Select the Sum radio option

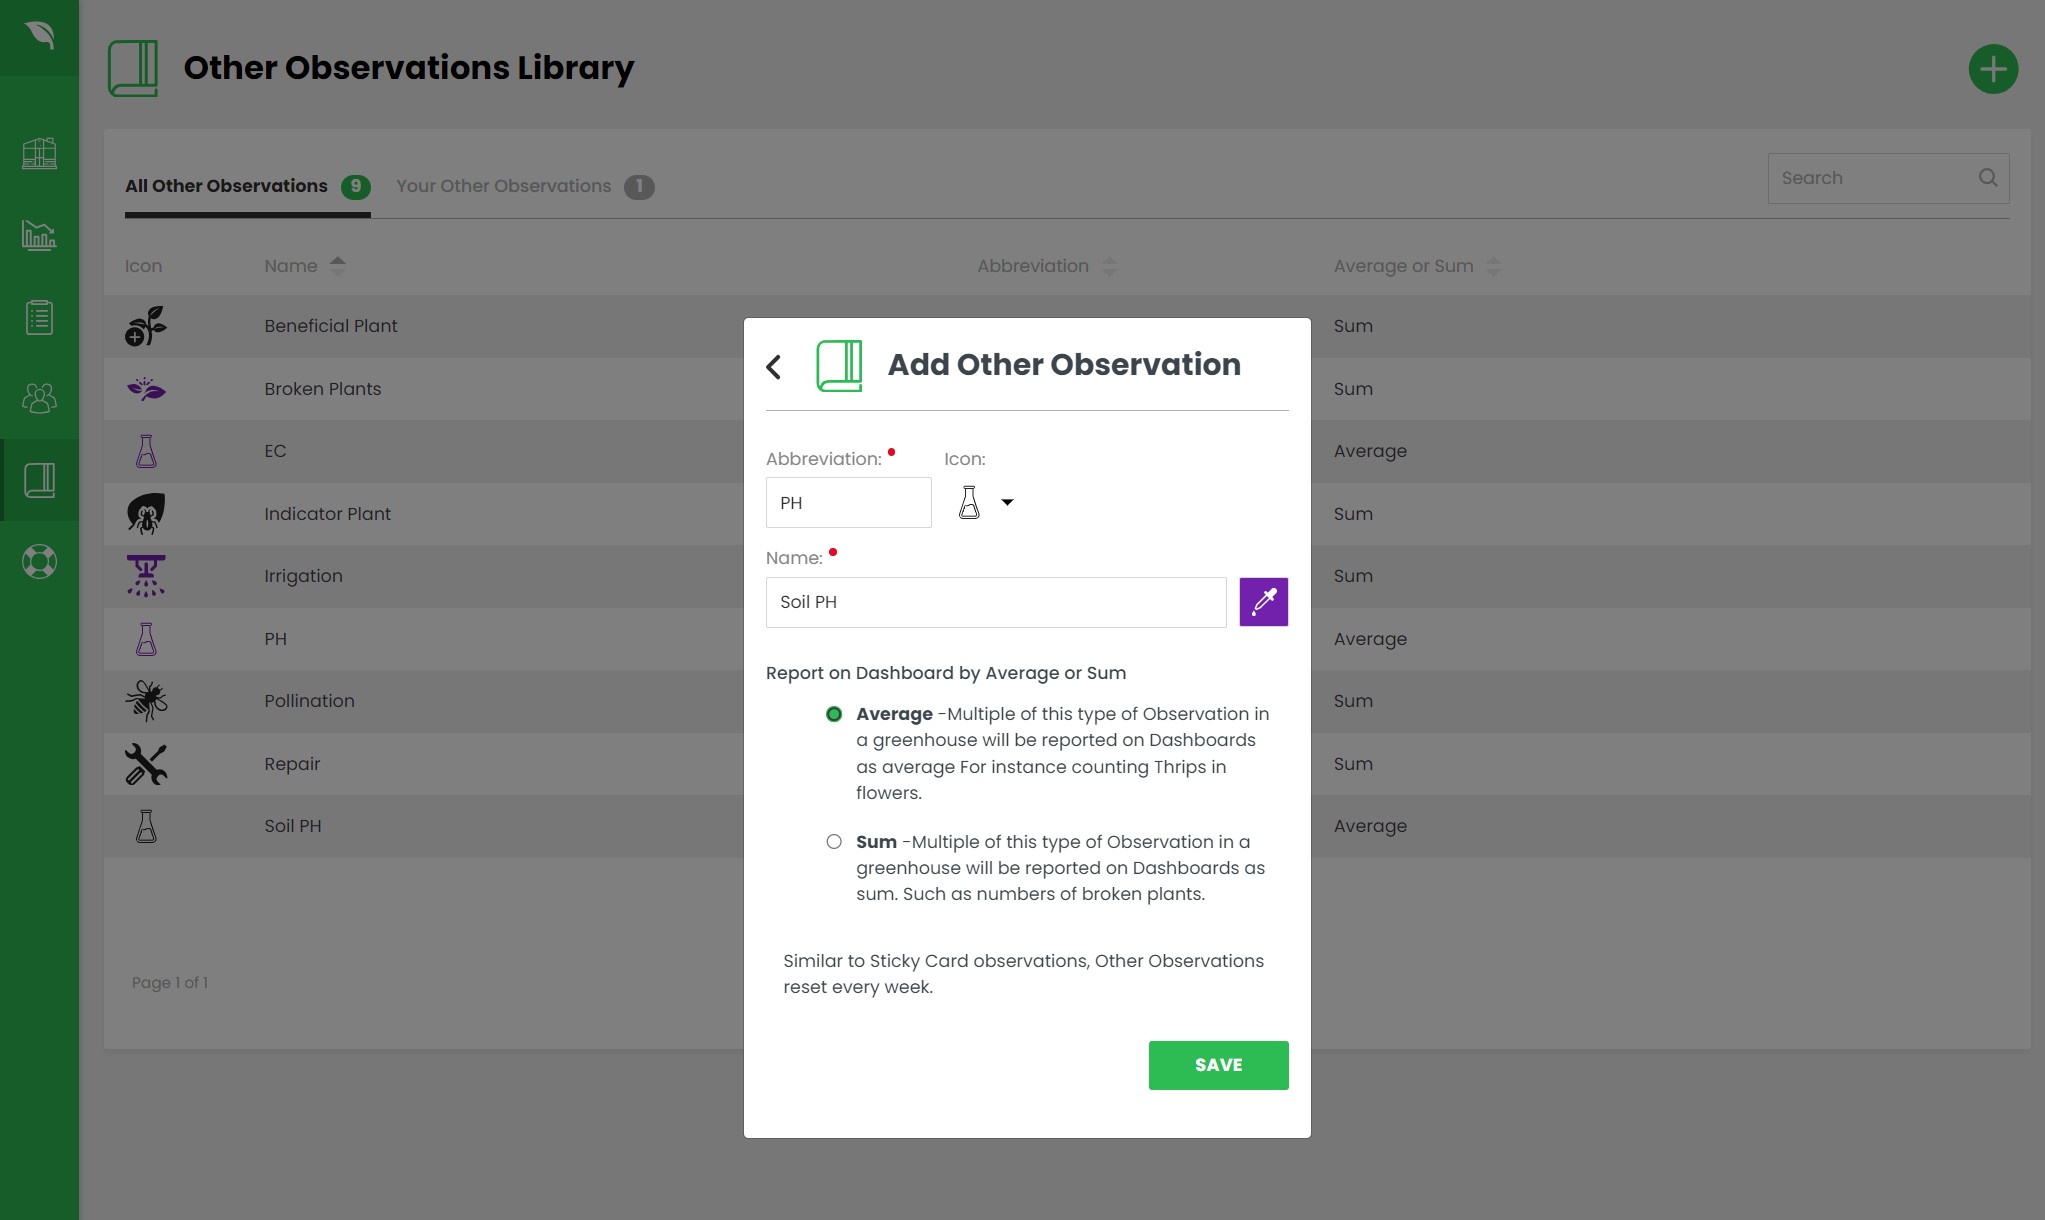[834, 842]
